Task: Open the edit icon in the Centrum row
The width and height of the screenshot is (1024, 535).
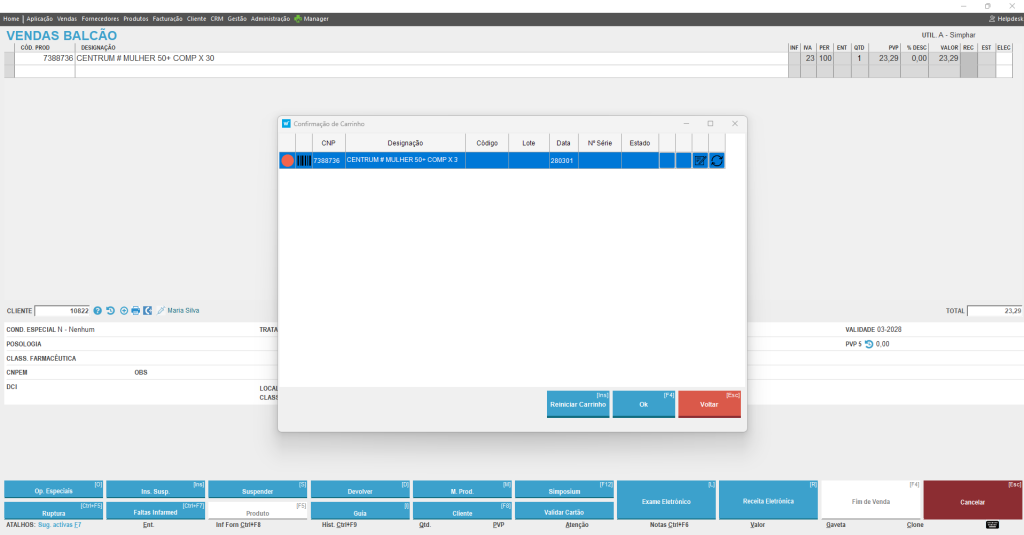Action: pyautogui.click(x=700, y=160)
